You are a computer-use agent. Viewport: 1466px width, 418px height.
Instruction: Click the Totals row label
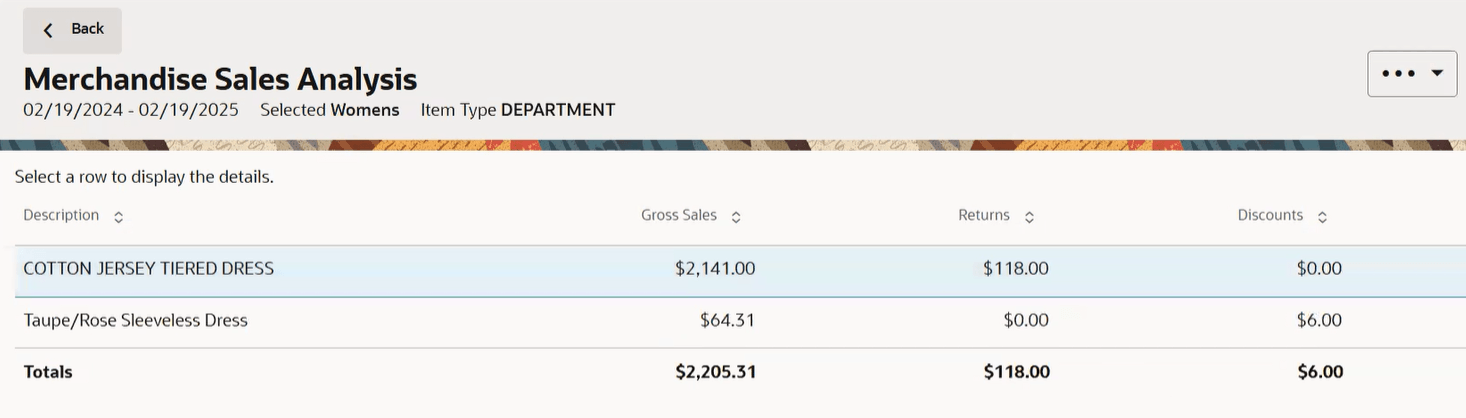(48, 372)
